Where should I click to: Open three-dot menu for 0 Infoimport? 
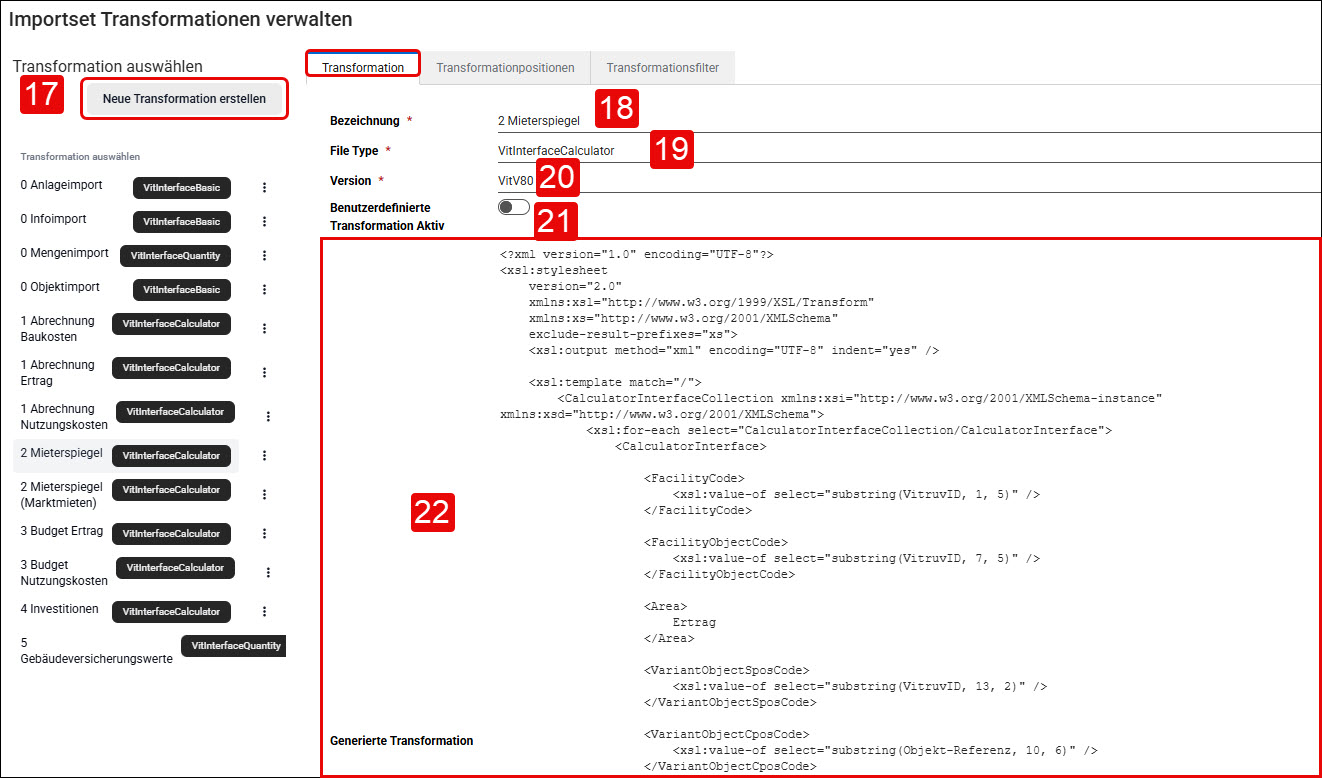pos(264,221)
